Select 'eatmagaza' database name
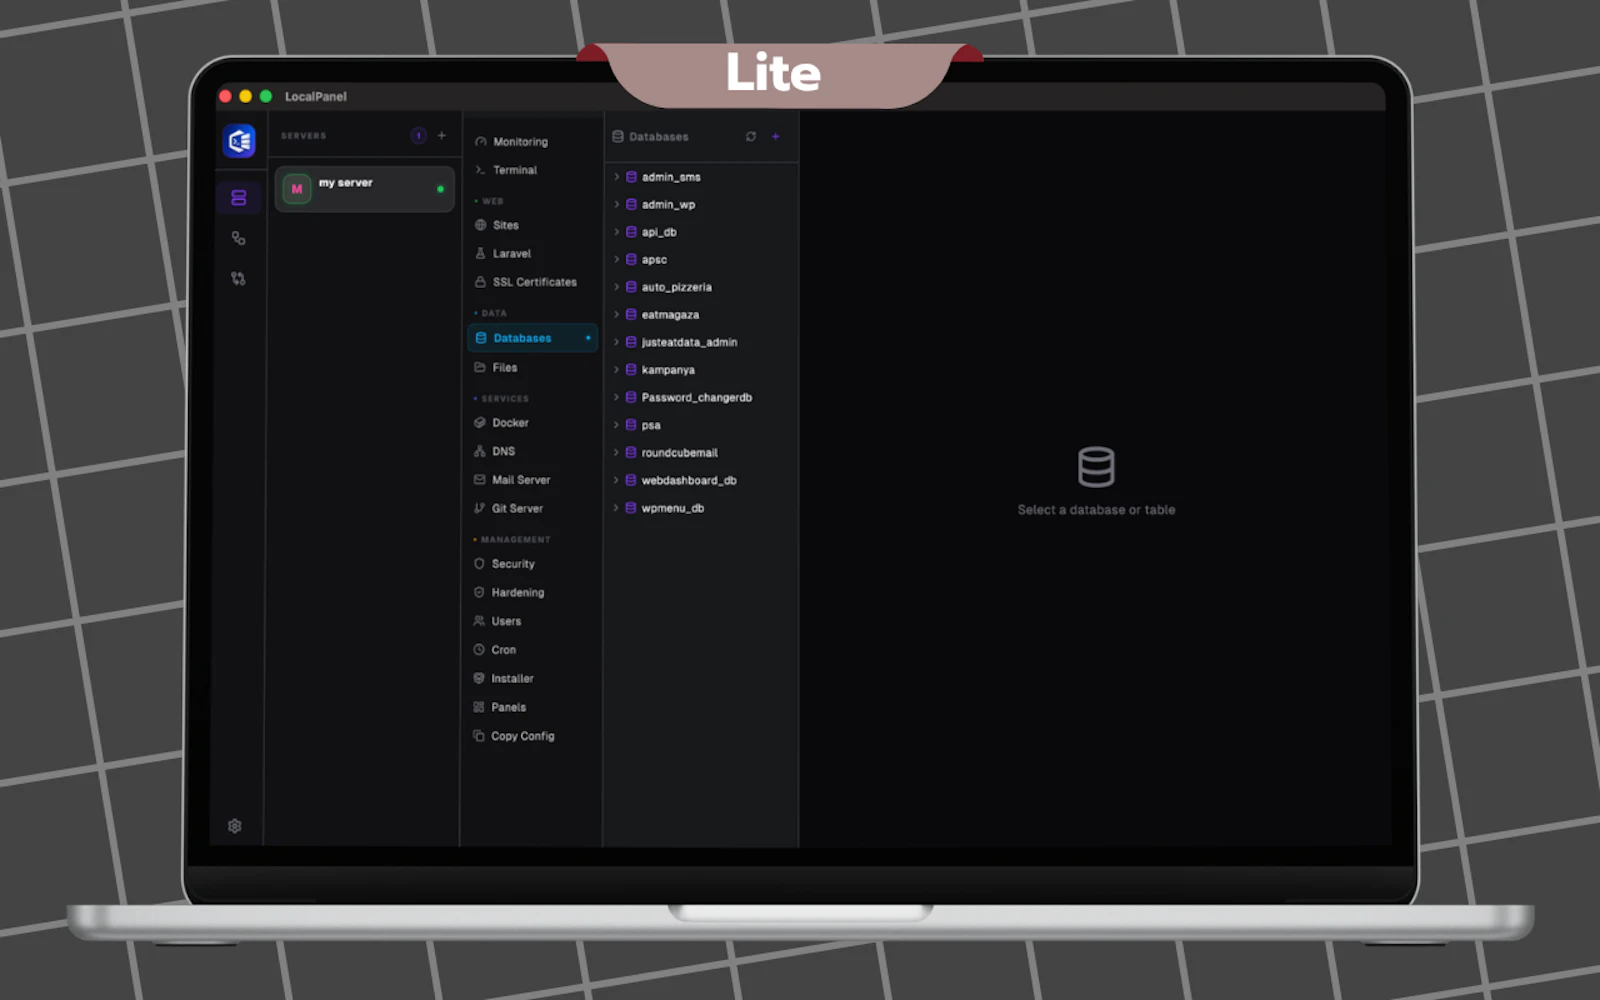Viewport: 1600px width, 1000px height. pyautogui.click(x=670, y=314)
